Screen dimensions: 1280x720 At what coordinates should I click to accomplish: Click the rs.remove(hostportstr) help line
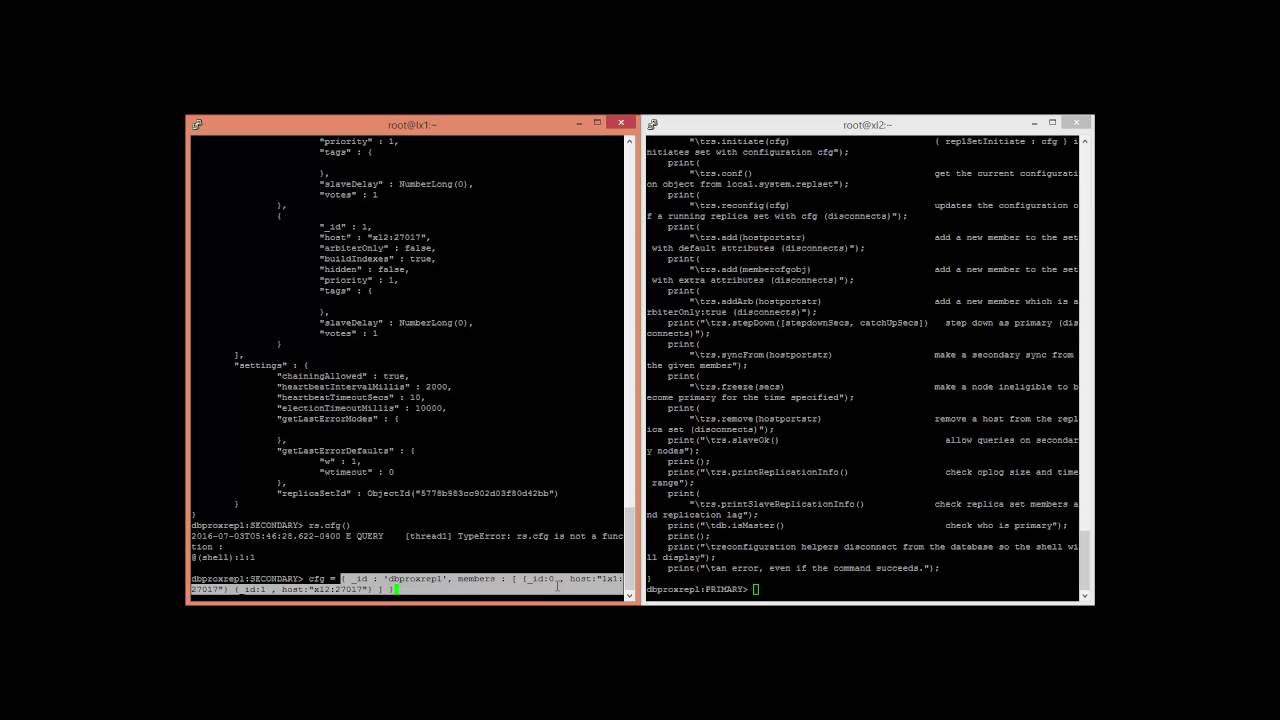click(862, 424)
